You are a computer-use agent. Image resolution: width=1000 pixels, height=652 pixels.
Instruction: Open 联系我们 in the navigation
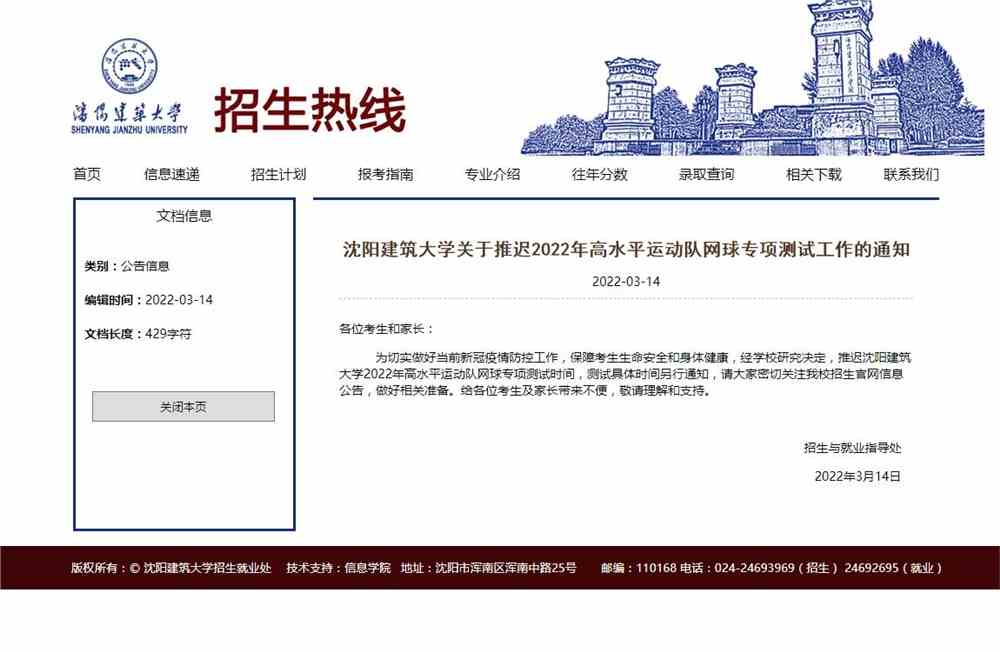tap(911, 174)
